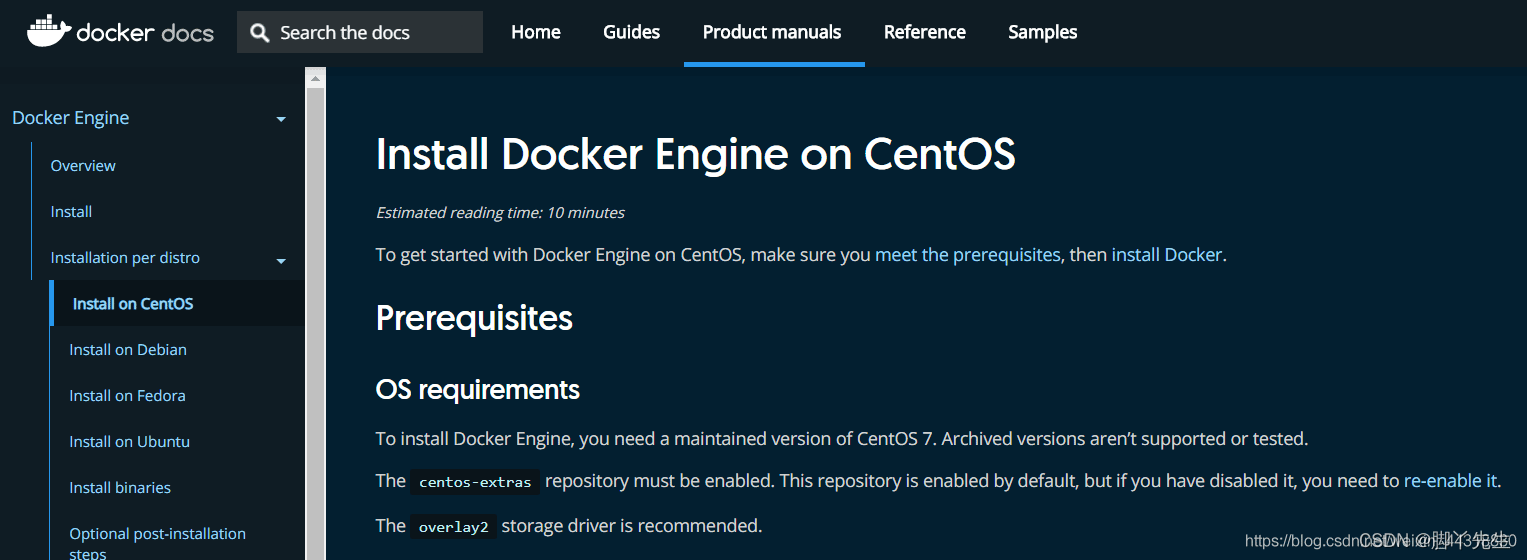Open Install on Ubuntu page
Image resolution: width=1527 pixels, height=560 pixels.
pyautogui.click(x=129, y=442)
